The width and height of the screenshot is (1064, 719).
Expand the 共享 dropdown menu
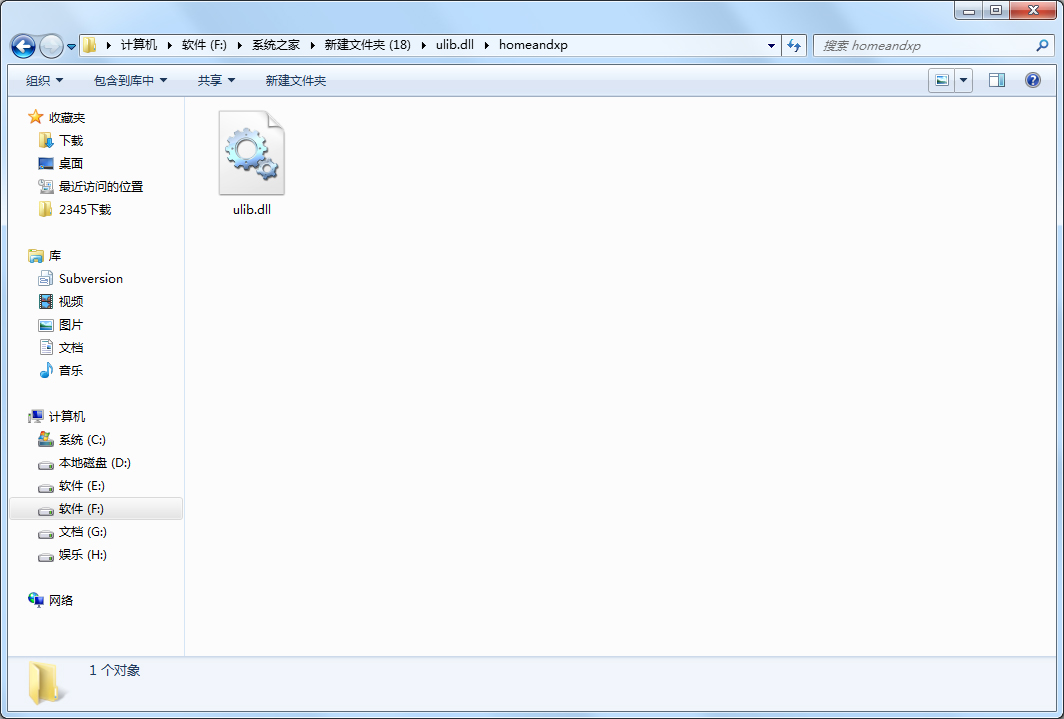coord(216,81)
